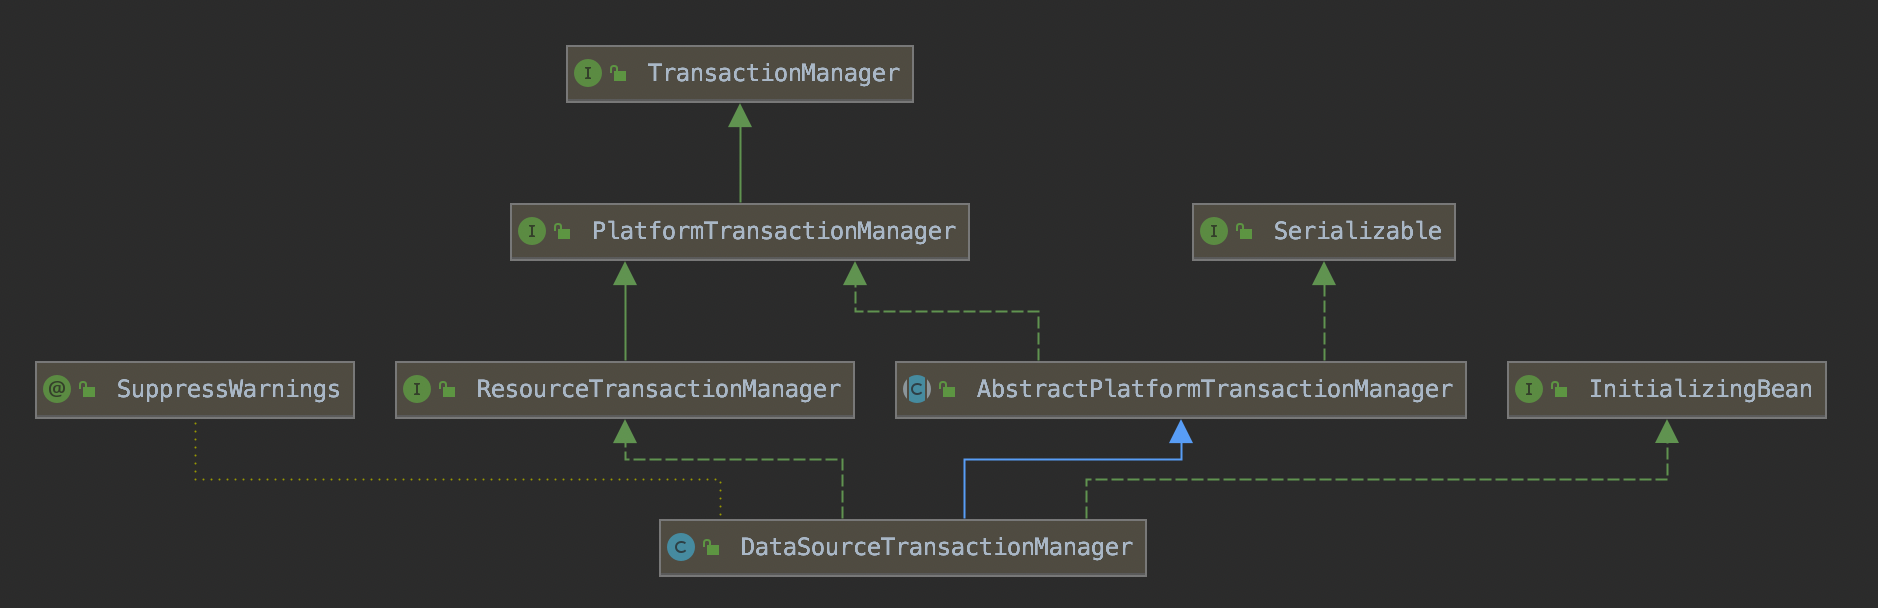Image resolution: width=1878 pixels, height=608 pixels.
Task: Click the class icon on DataSourceTransactionManager node
Action: click(681, 547)
